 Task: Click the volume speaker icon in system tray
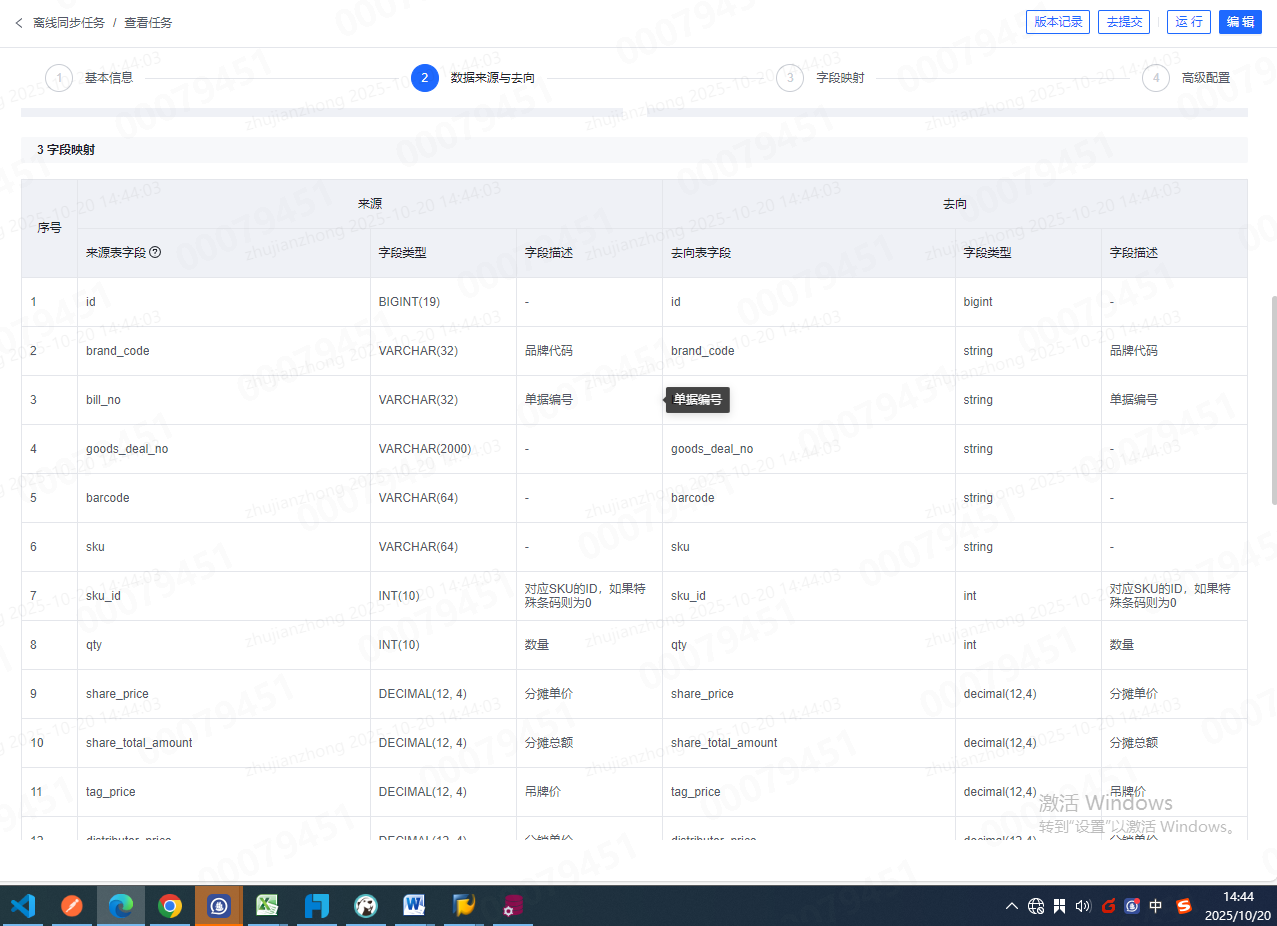[x=1082, y=906]
